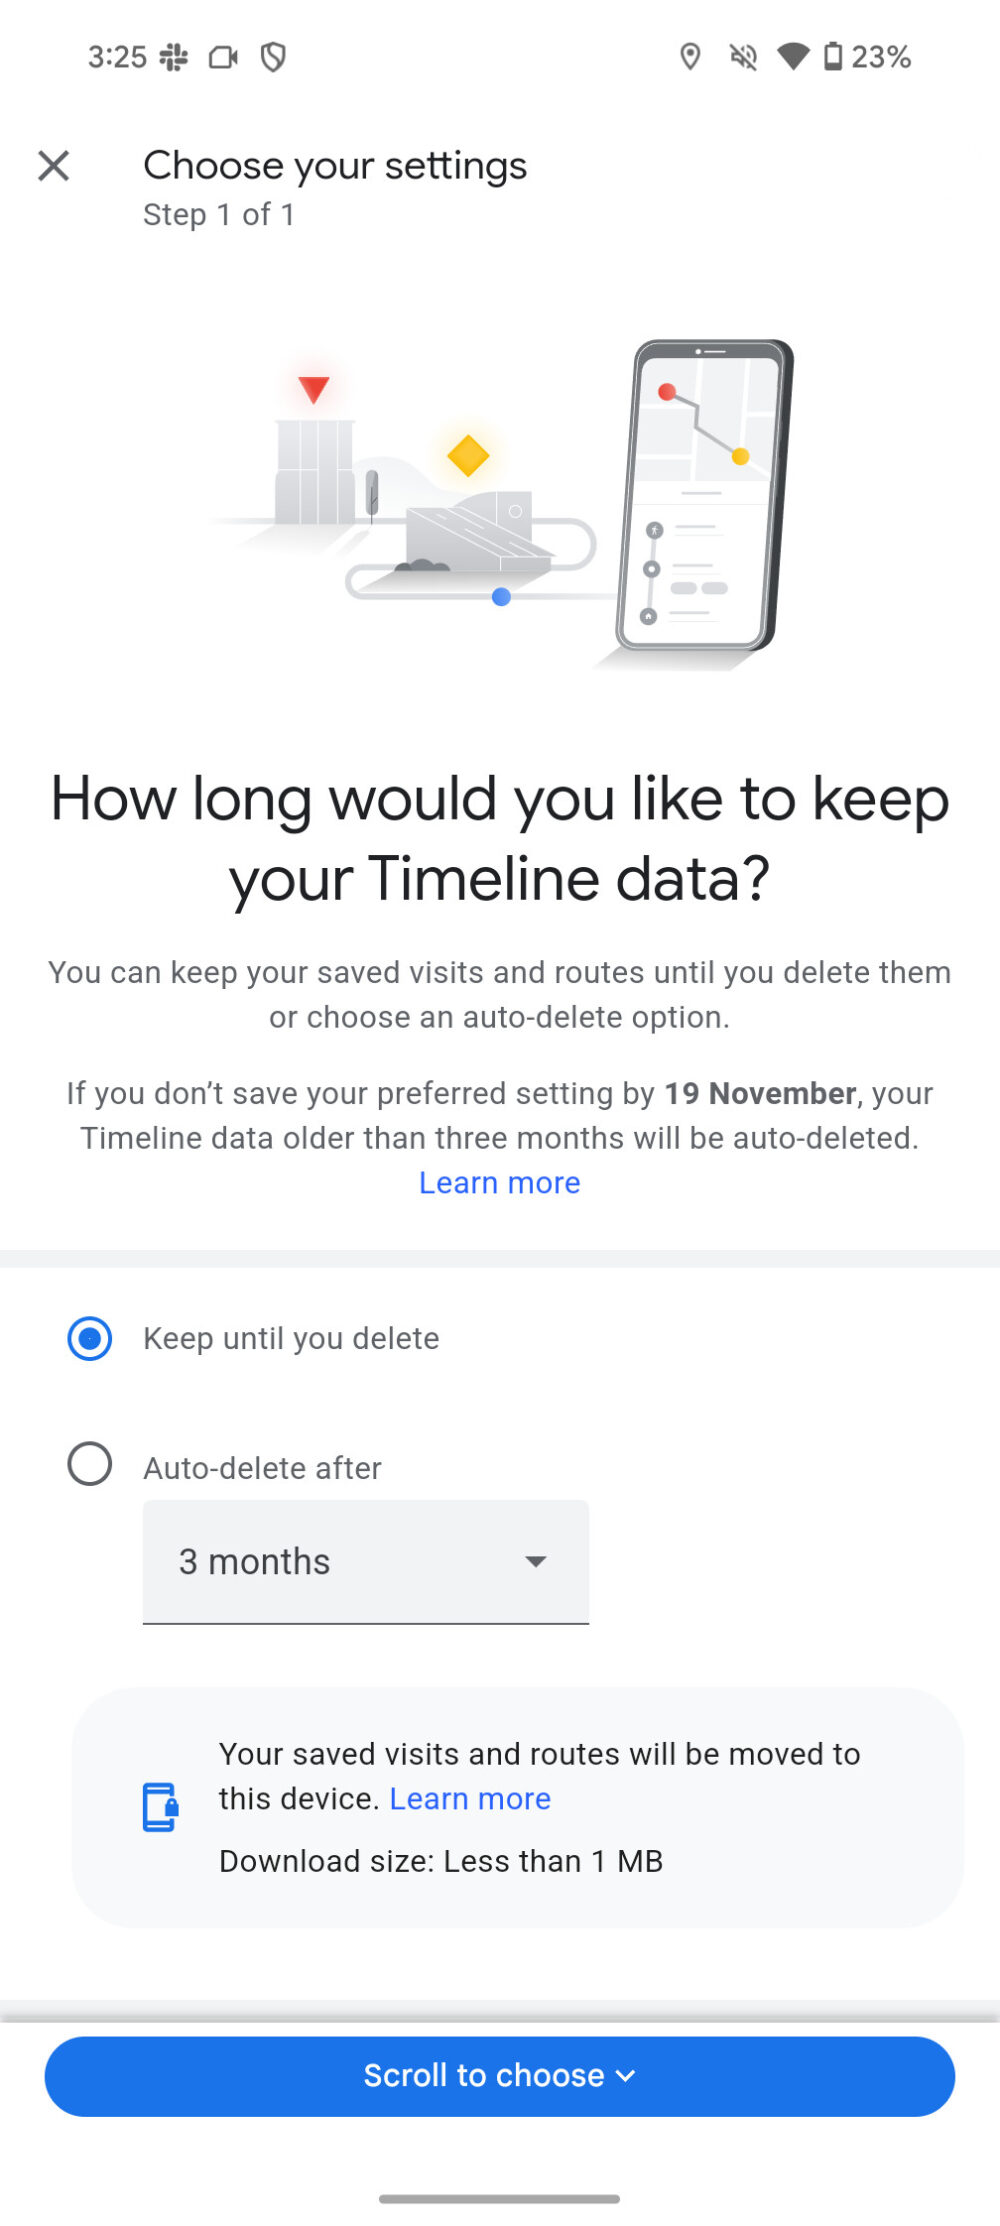
Task: Tap the dropdown arrow next to 3 months
Action: point(536,1560)
